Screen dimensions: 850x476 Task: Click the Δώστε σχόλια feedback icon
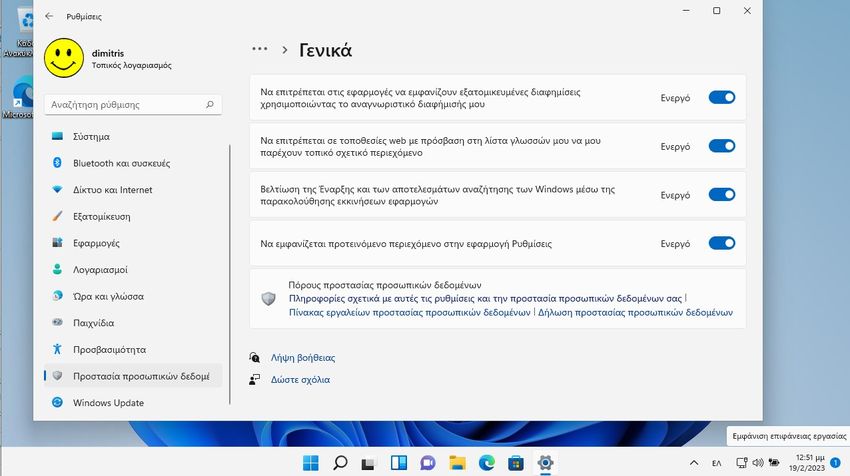coord(254,379)
